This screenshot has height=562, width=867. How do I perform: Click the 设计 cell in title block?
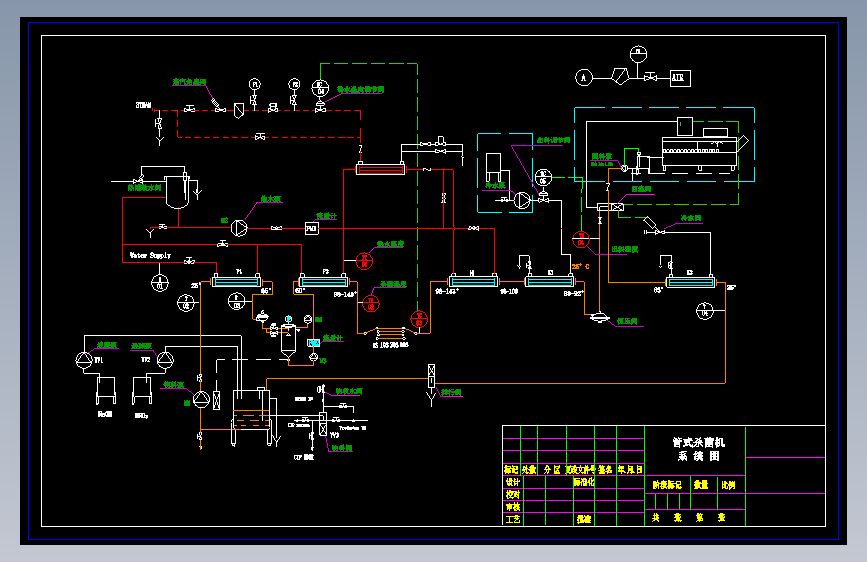click(513, 482)
